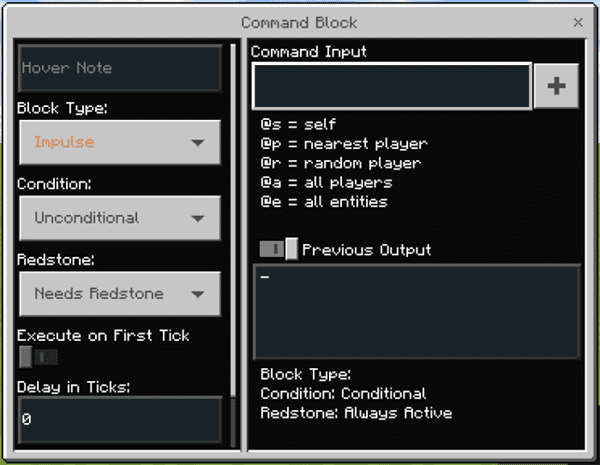
Task: Open the Condition Unconditional dropdown
Action: pyautogui.click(x=120, y=218)
